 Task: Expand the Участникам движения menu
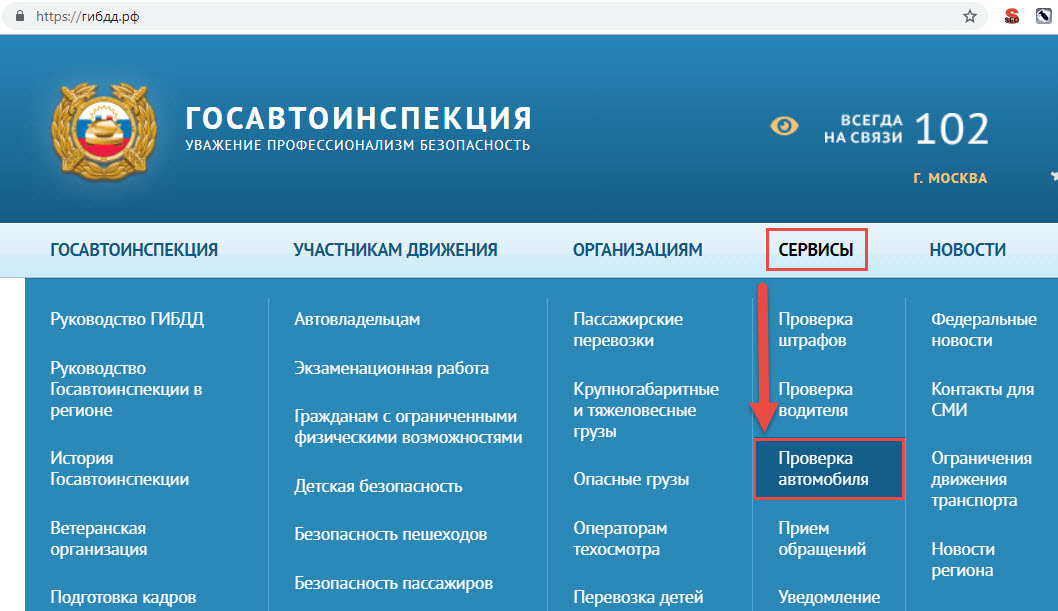pyautogui.click(x=395, y=250)
